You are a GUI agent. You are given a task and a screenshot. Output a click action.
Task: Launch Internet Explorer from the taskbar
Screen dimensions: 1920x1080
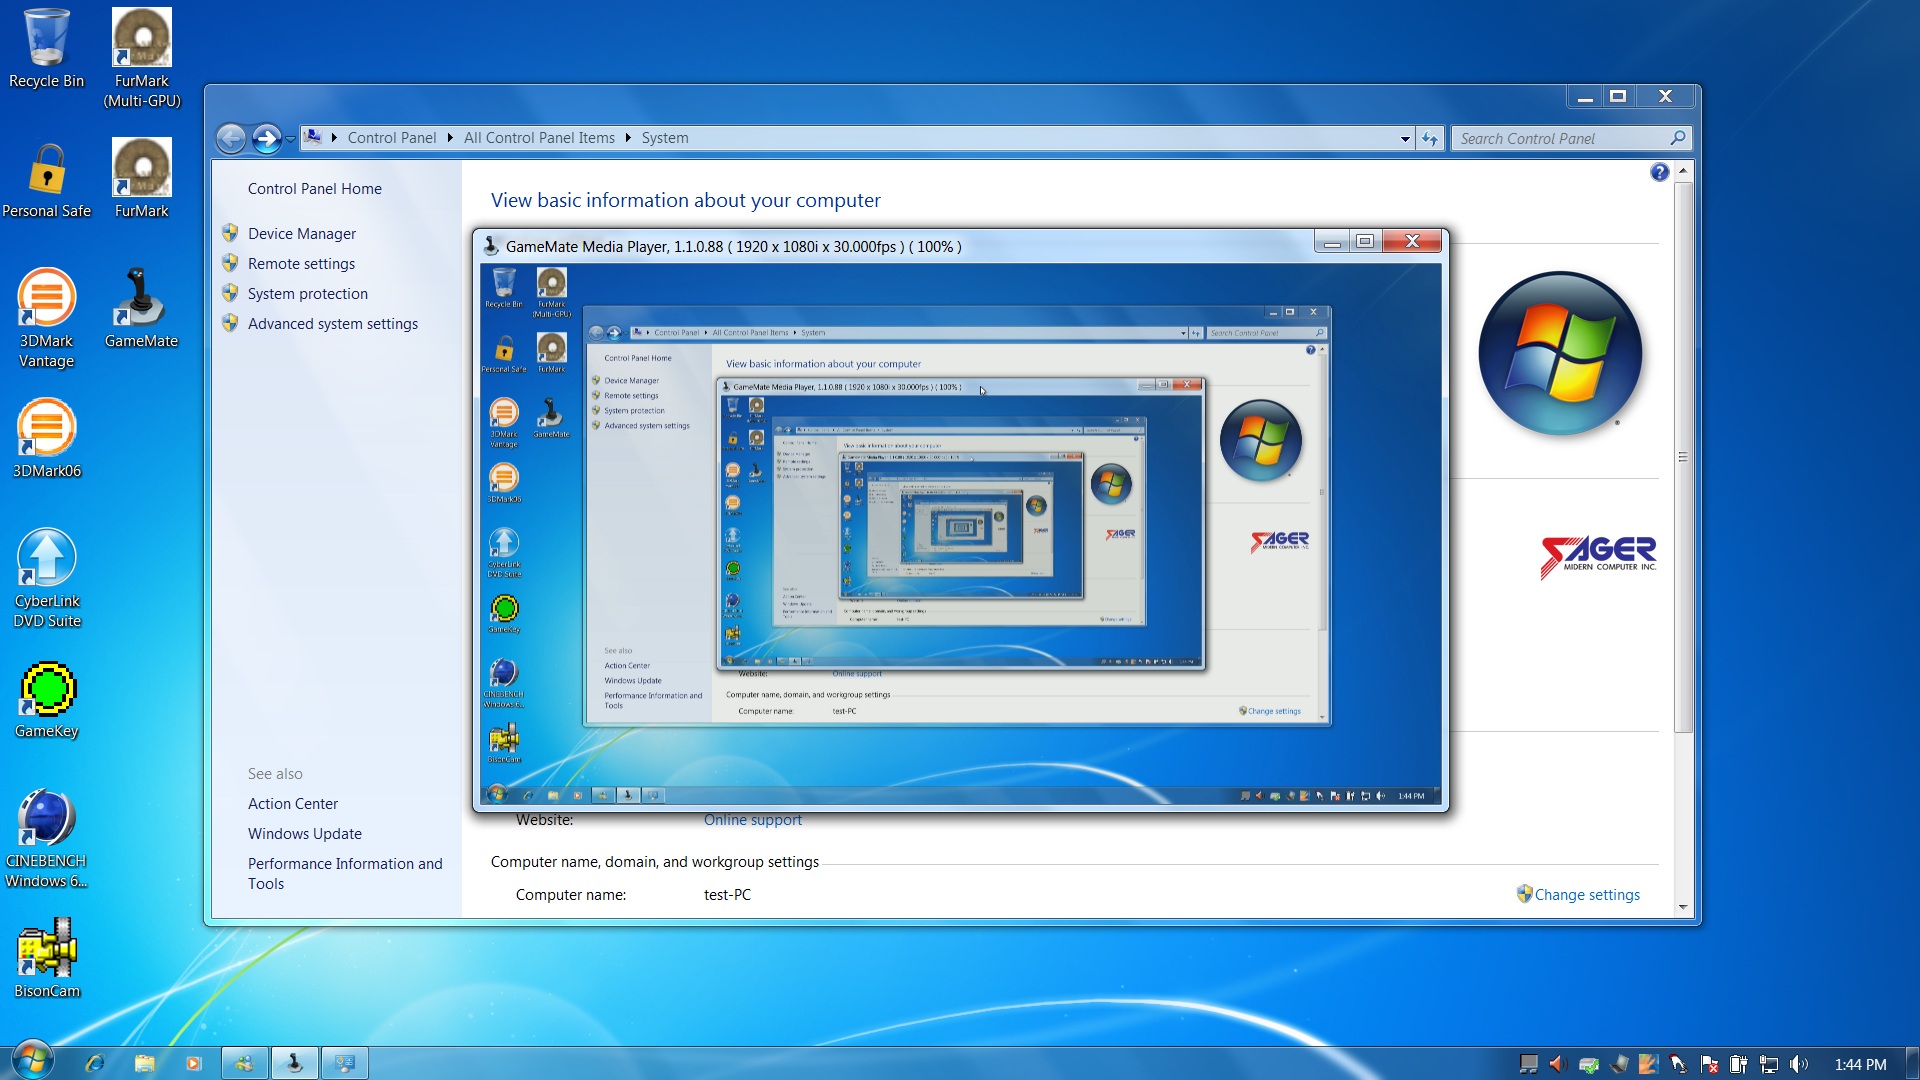click(95, 1063)
